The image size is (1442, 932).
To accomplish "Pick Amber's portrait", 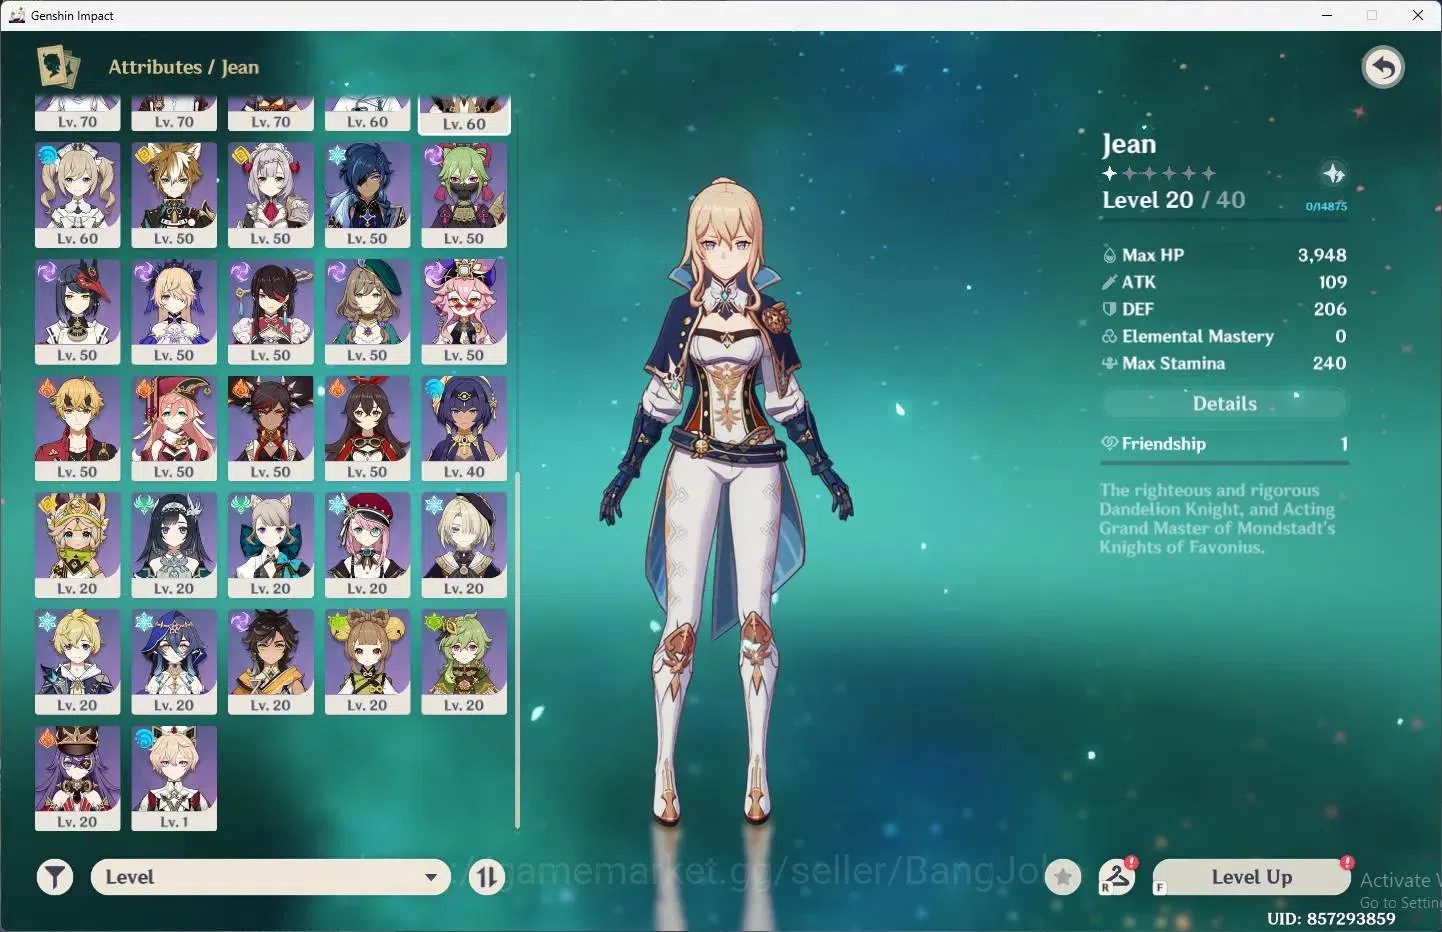I will (x=367, y=428).
